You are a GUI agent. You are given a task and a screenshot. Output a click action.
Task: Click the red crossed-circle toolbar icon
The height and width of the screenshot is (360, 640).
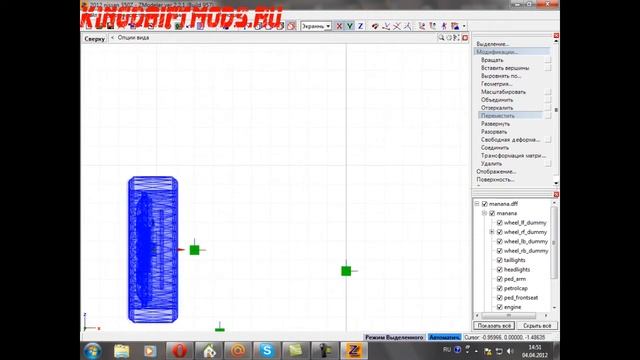(291, 26)
